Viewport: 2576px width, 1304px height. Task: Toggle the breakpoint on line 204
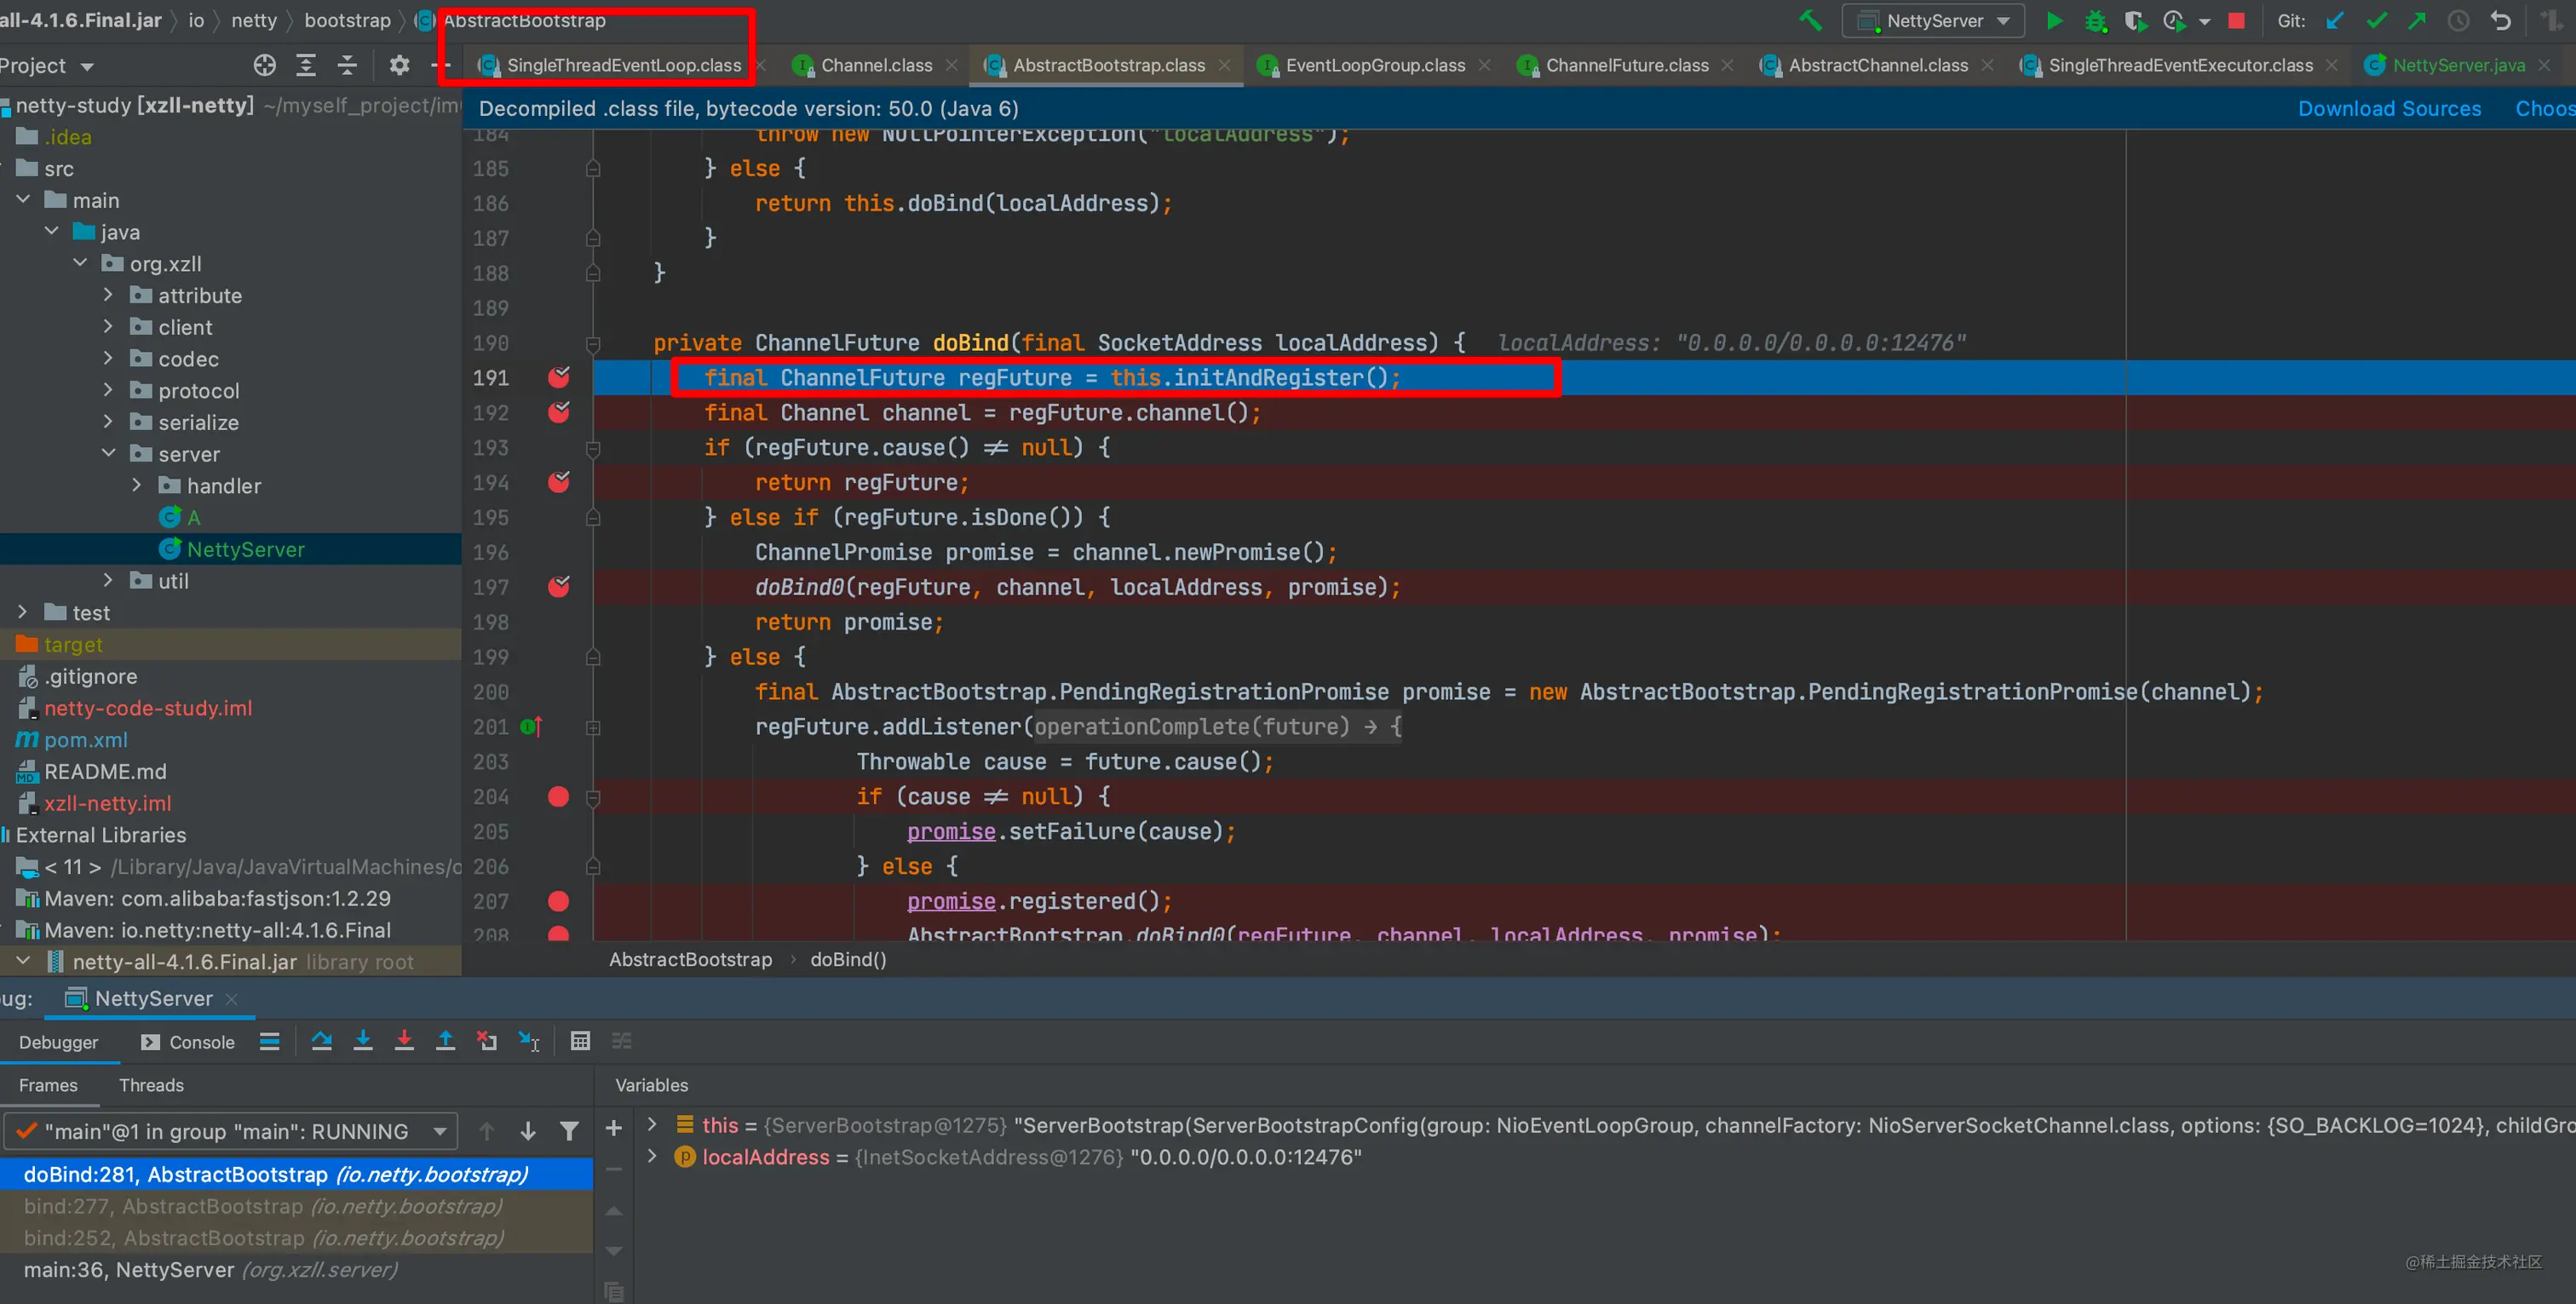559,797
